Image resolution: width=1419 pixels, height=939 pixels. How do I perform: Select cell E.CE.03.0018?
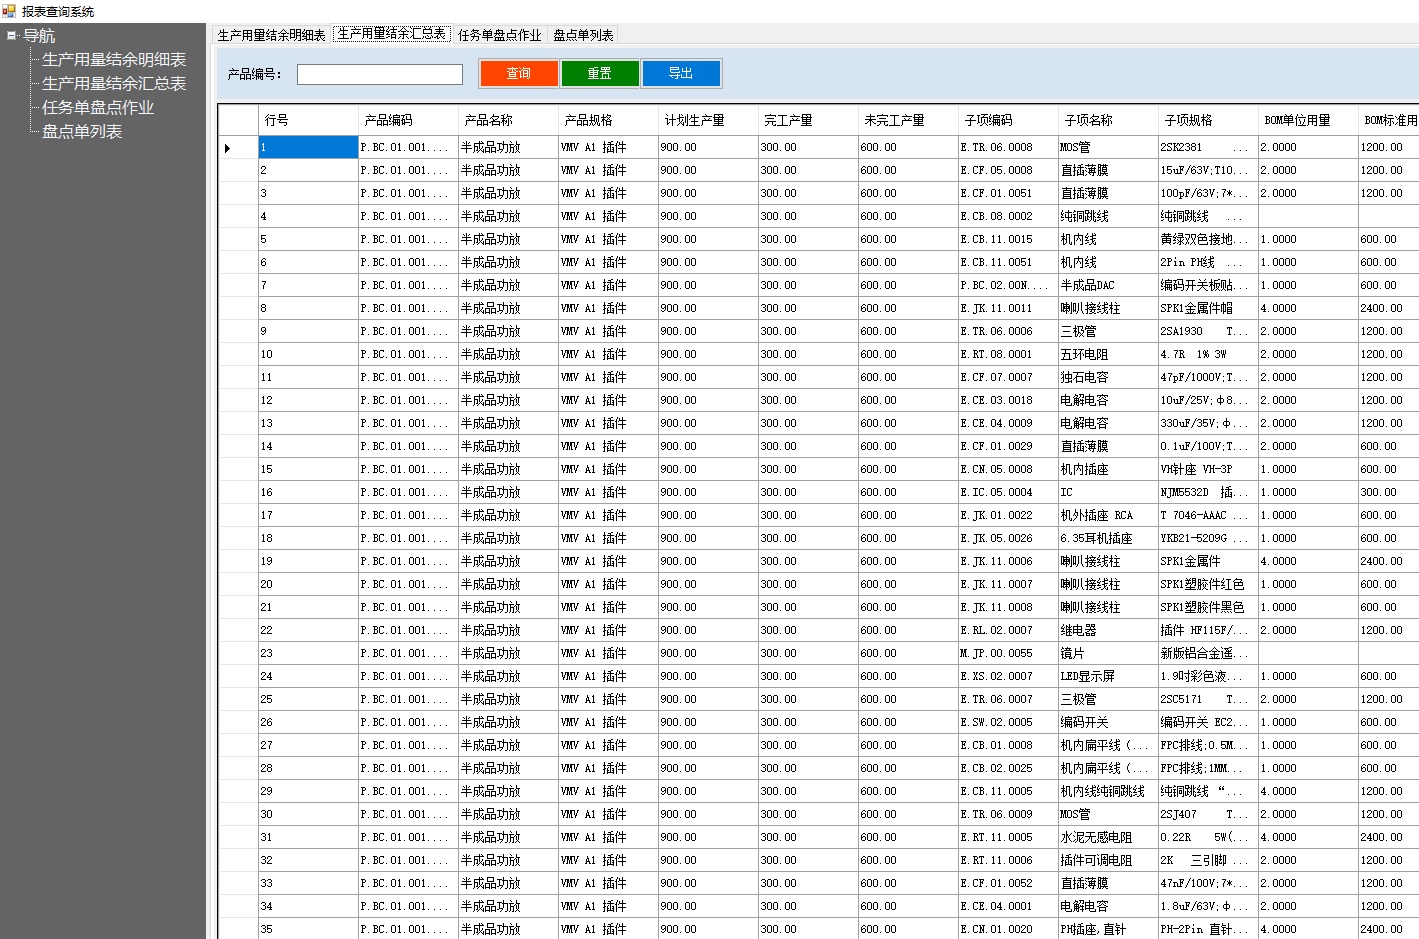[x=1008, y=401]
